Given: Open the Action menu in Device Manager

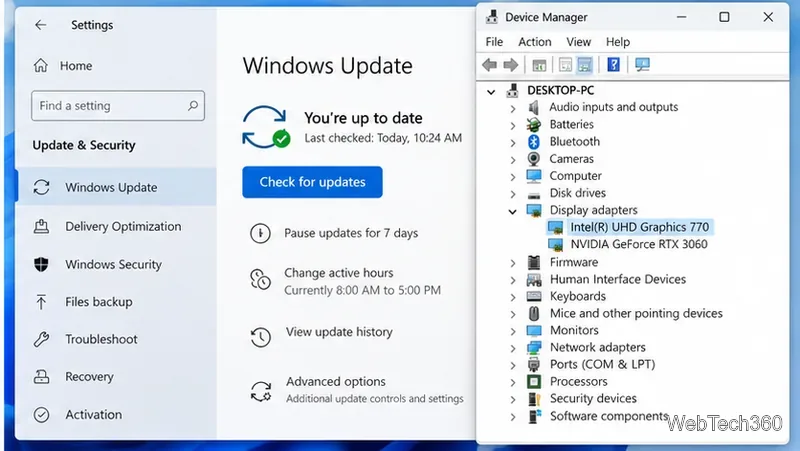Looking at the screenshot, I should (535, 42).
